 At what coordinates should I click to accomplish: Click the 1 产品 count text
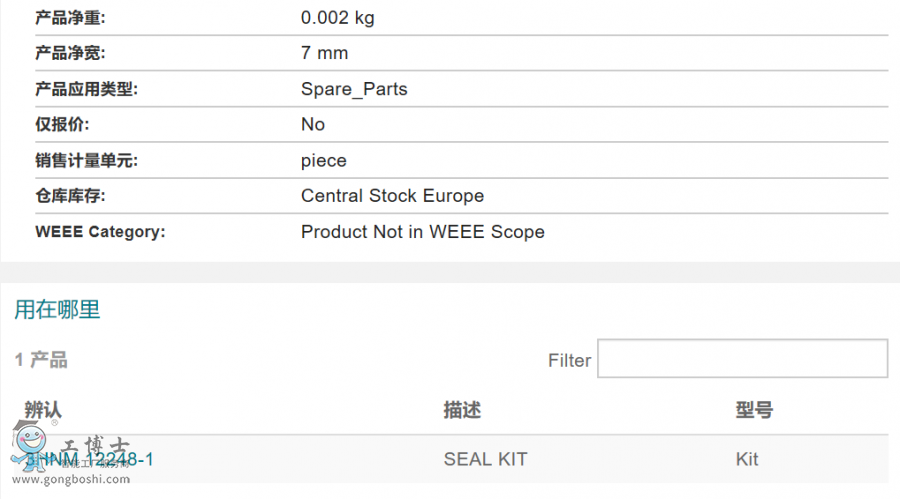coord(41,360)
